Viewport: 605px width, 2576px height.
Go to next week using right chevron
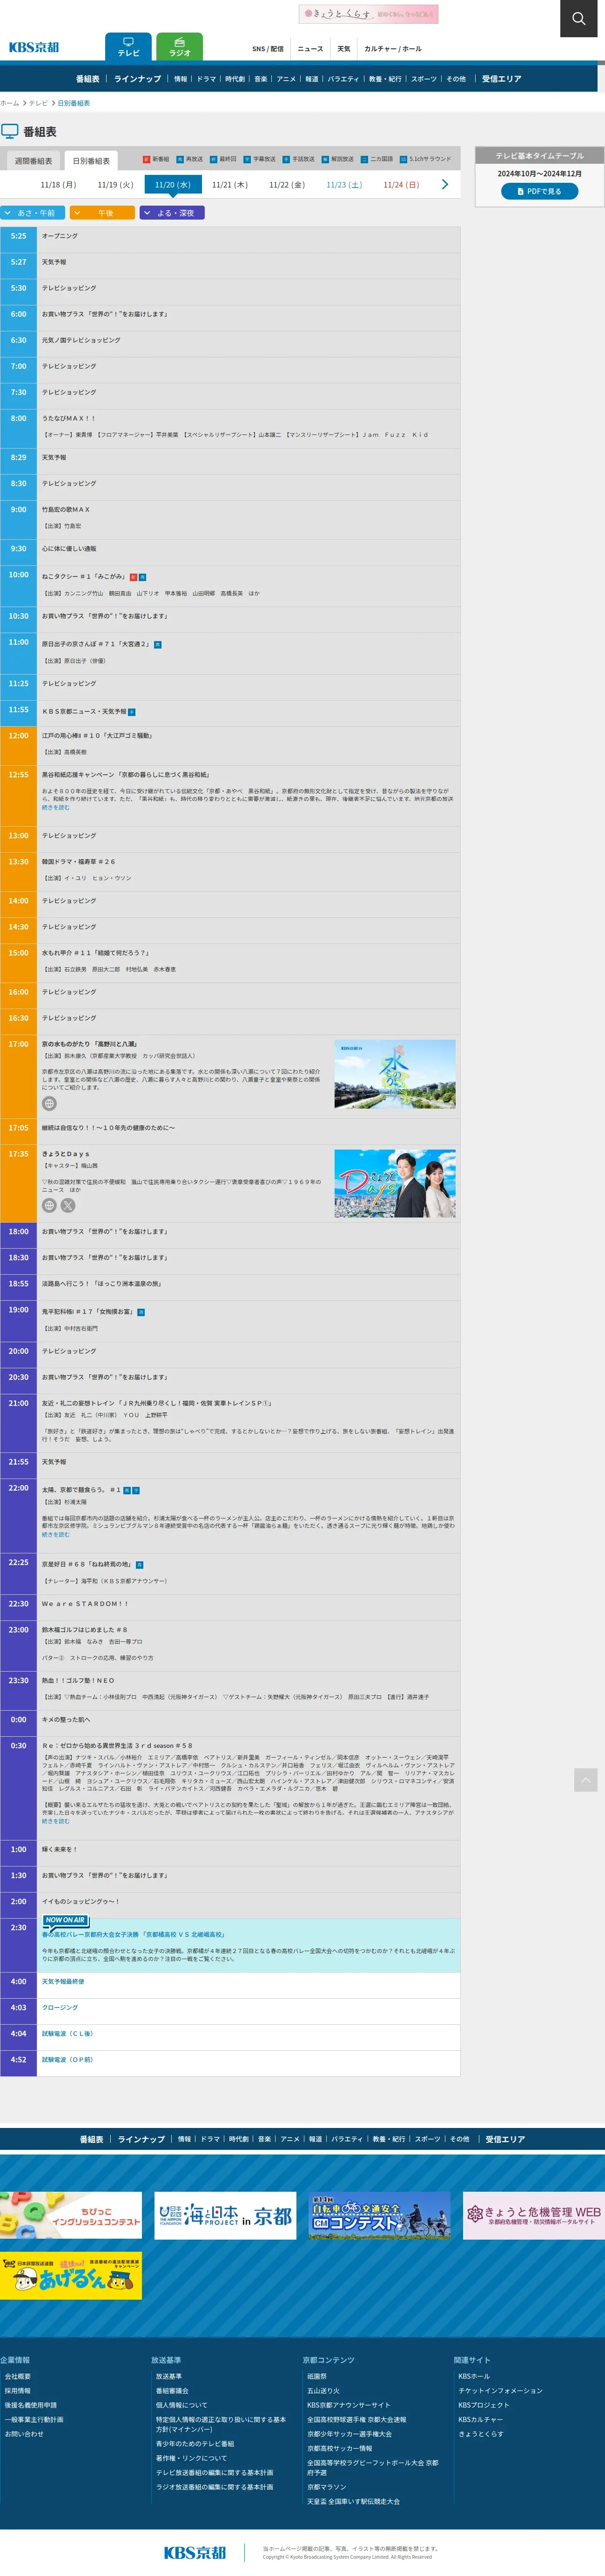pyautogui.click(x=445, y=184)
